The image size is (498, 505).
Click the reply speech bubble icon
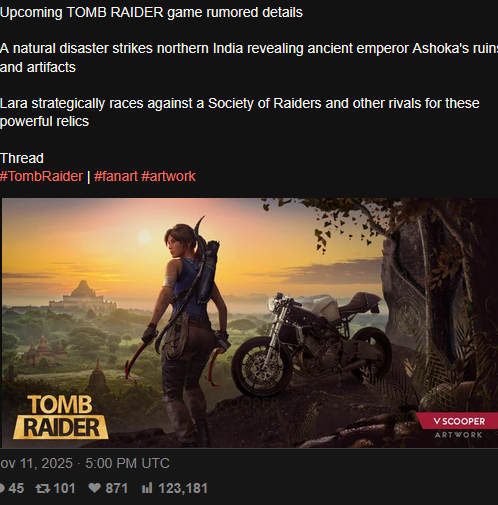pos(2,488)
